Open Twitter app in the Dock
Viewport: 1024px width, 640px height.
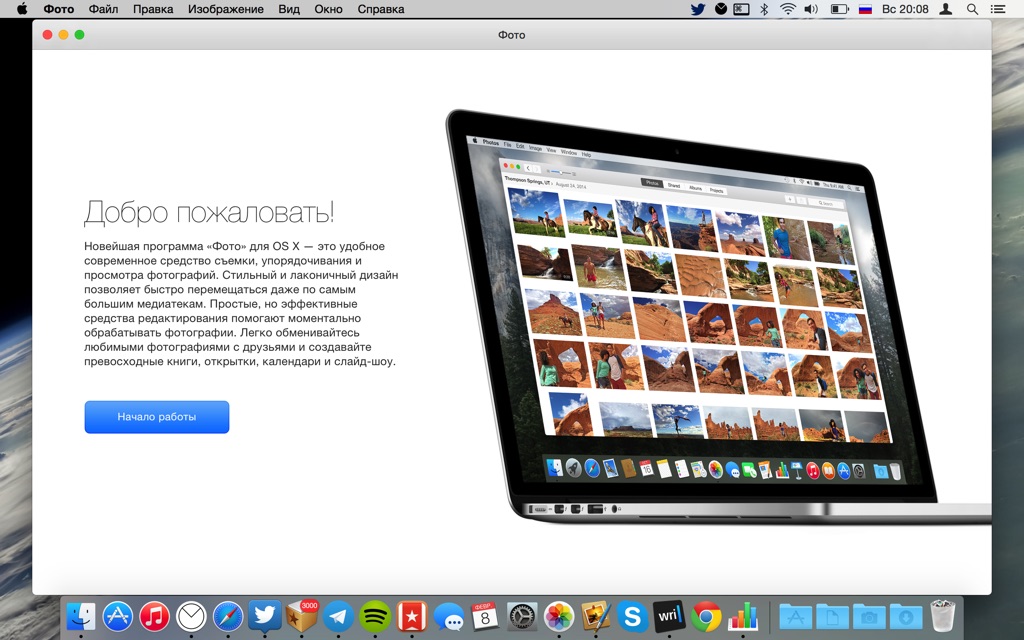(264, 616)
